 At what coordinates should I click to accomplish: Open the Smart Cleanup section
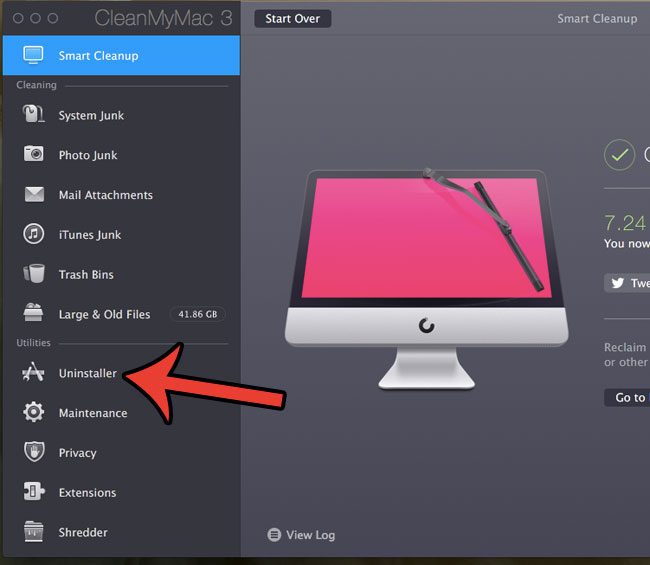pos(121,55)
